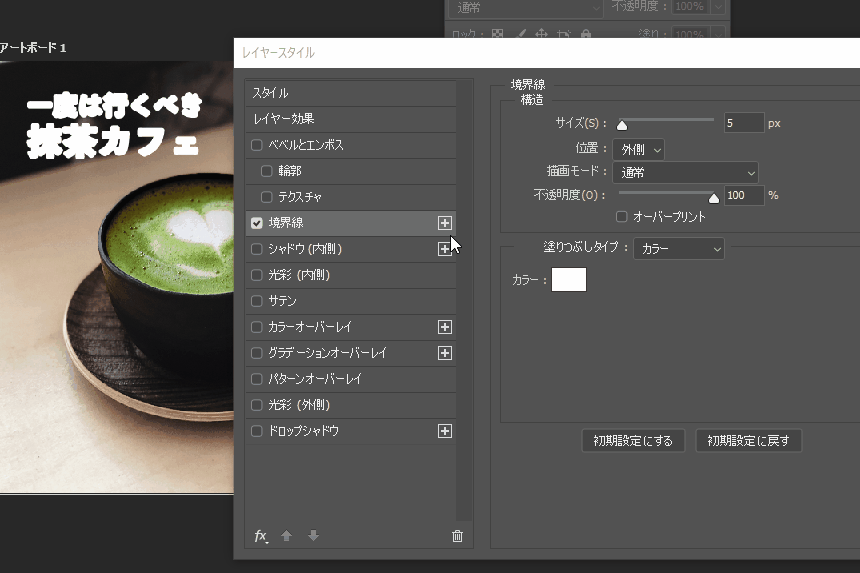Enable the テクスチャ checkbox

267,197
